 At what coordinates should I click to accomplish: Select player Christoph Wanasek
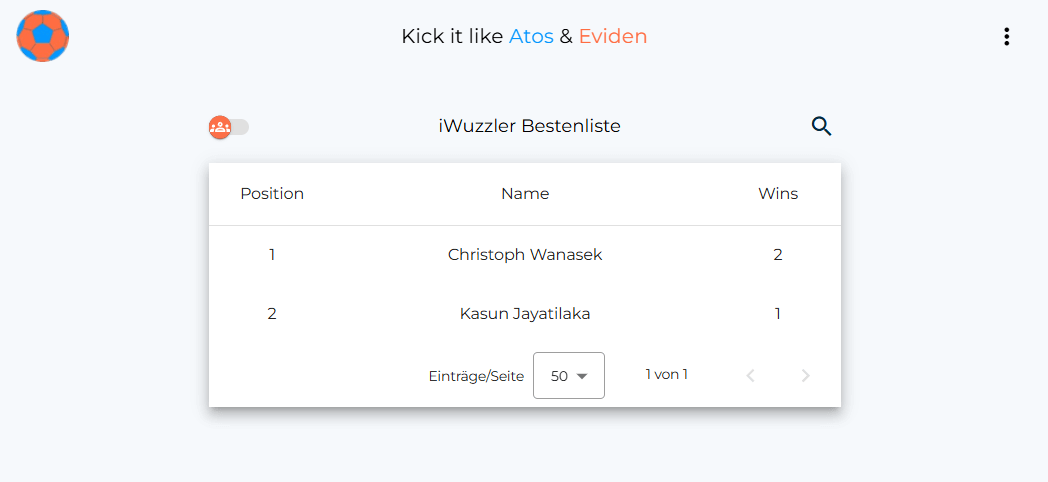(x=525, y=255)
